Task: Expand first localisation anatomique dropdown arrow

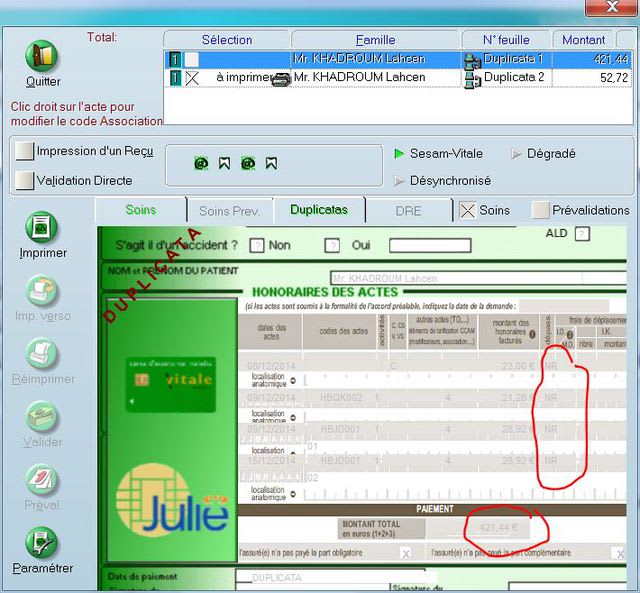Action: (x=293, y=380)
